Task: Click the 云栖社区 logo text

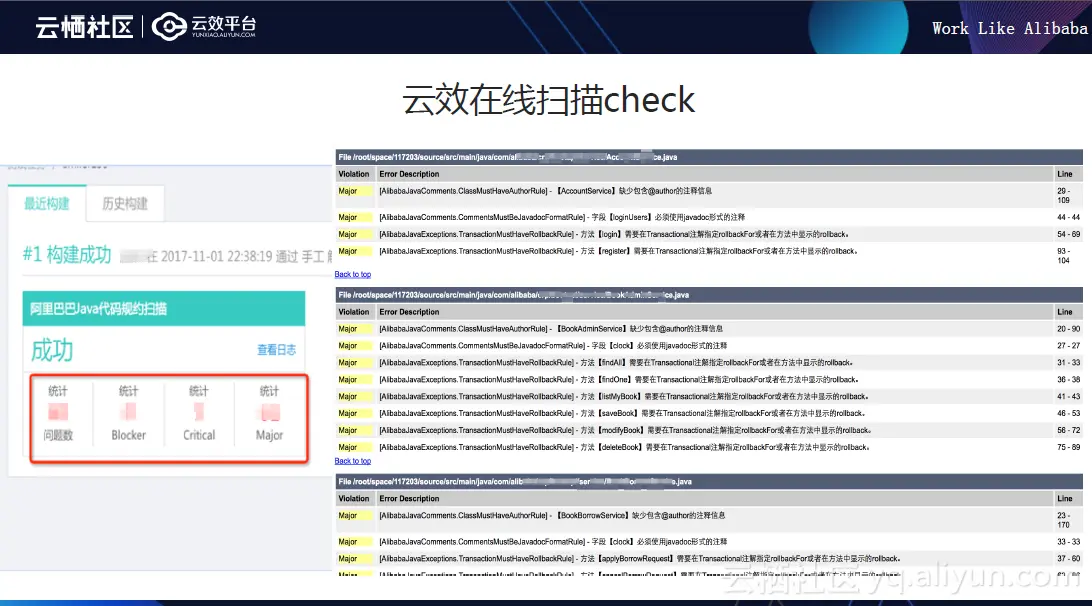Action: coord(84,27)
